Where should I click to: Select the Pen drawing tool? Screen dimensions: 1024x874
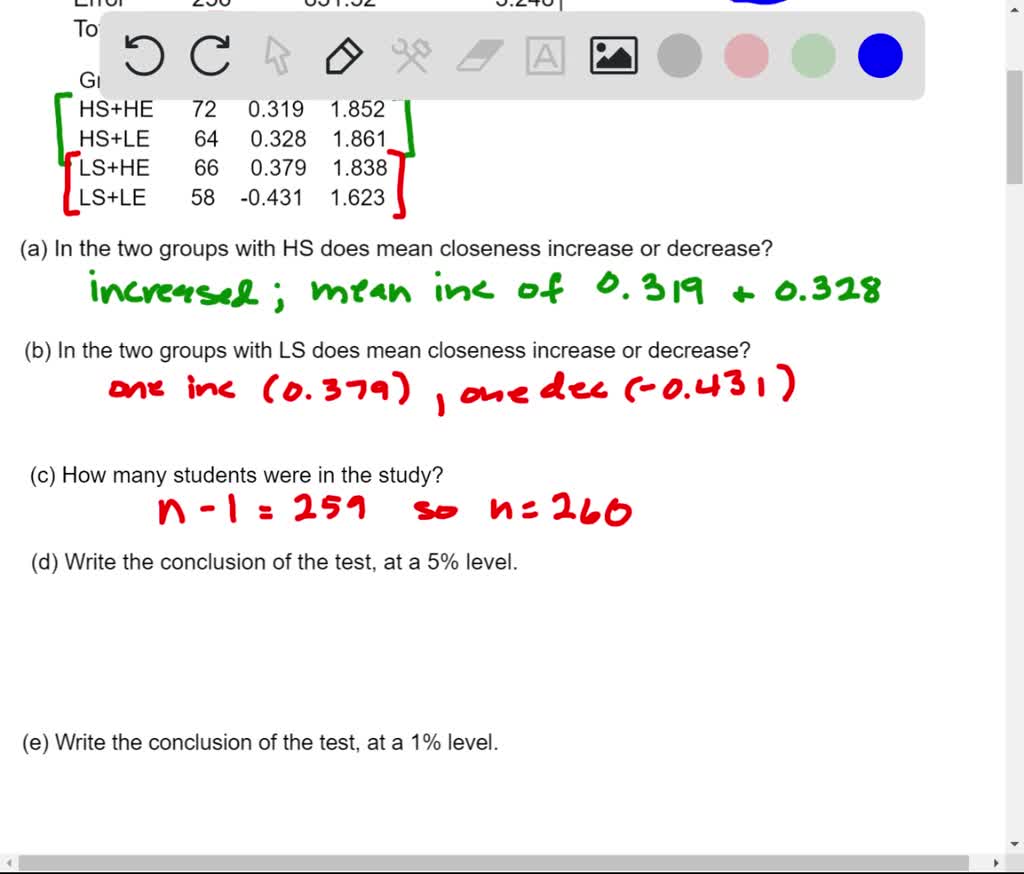(344, 56)
